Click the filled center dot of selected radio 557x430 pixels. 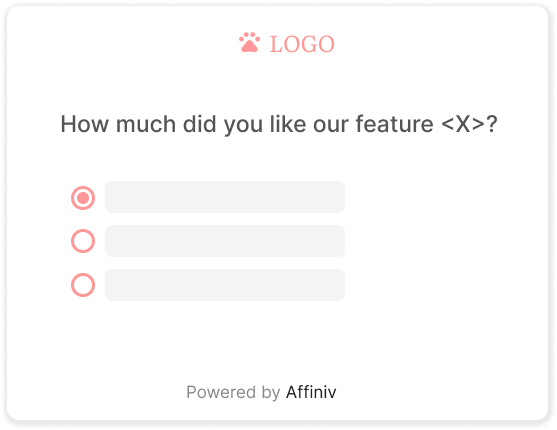click(83, 198)
